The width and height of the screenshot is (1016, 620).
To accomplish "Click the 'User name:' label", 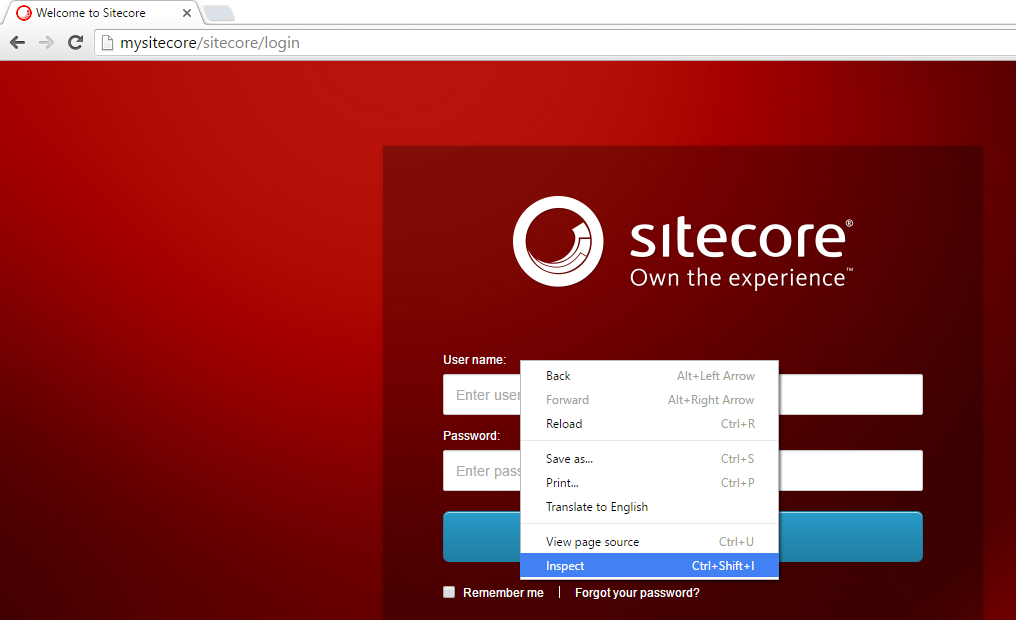I will (x=474, y=360).
